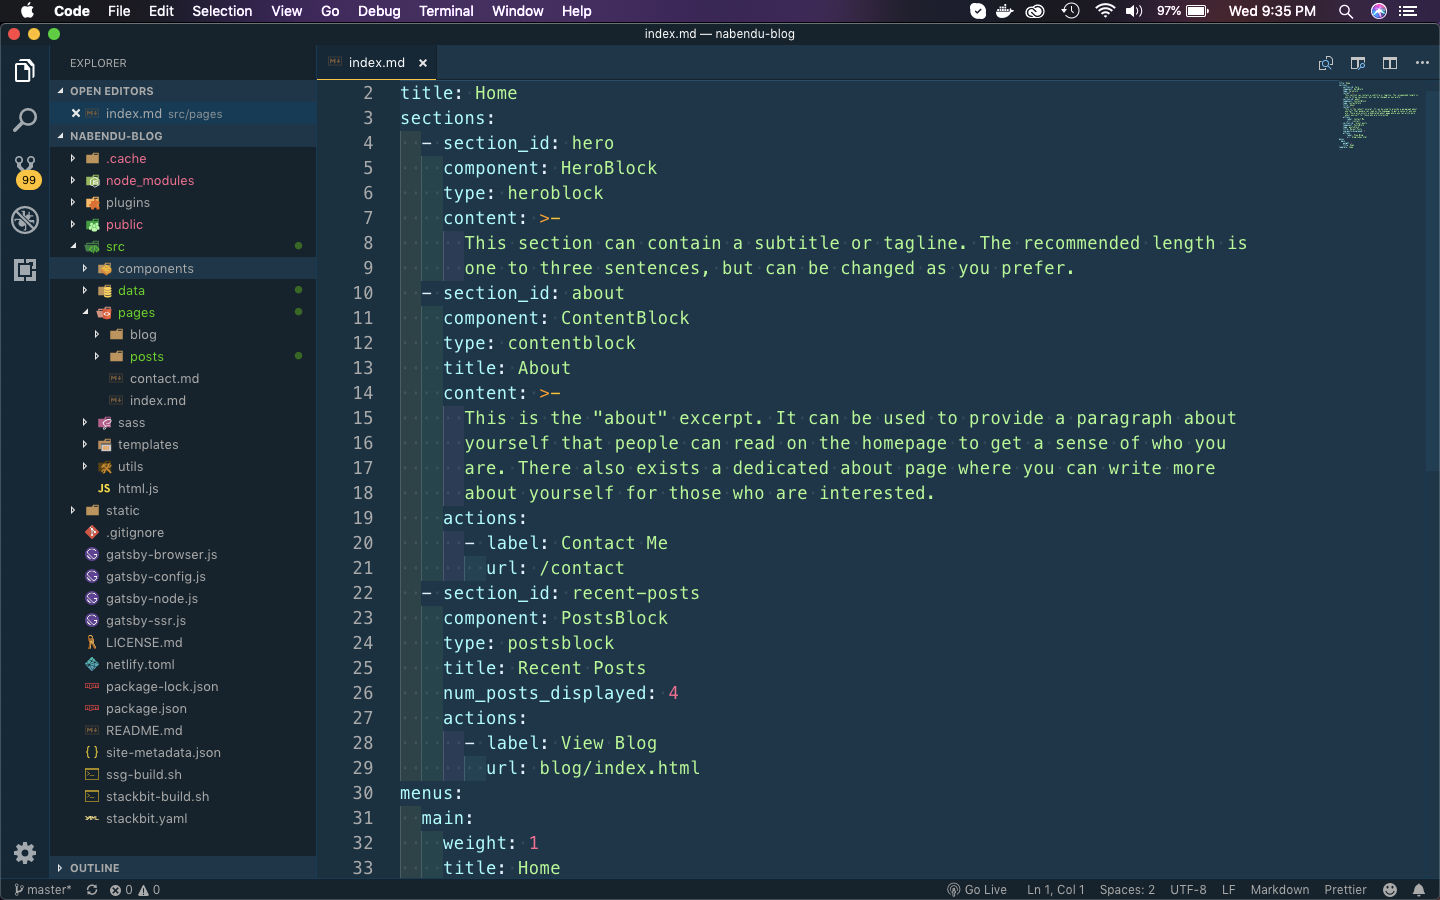Click Open Changes icon in editor toolbar
1440x900 pixels.
pos(1326,63)
